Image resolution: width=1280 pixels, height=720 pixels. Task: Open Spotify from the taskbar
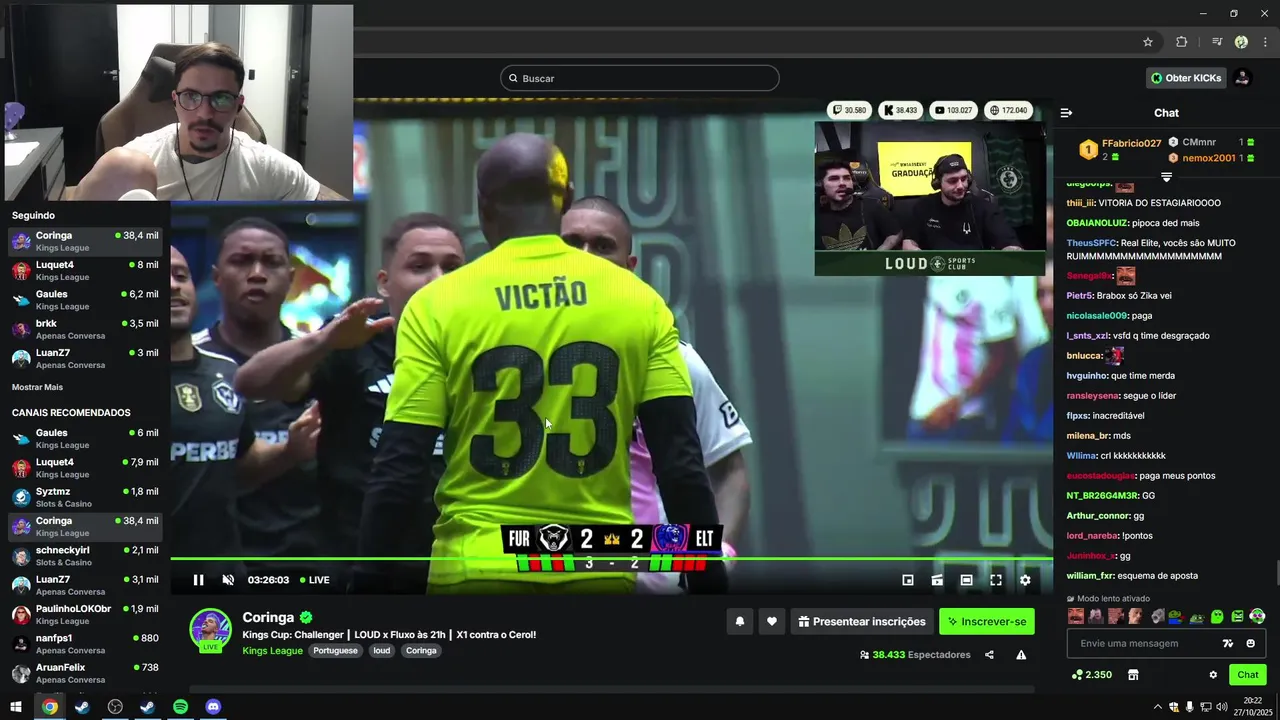180,707
